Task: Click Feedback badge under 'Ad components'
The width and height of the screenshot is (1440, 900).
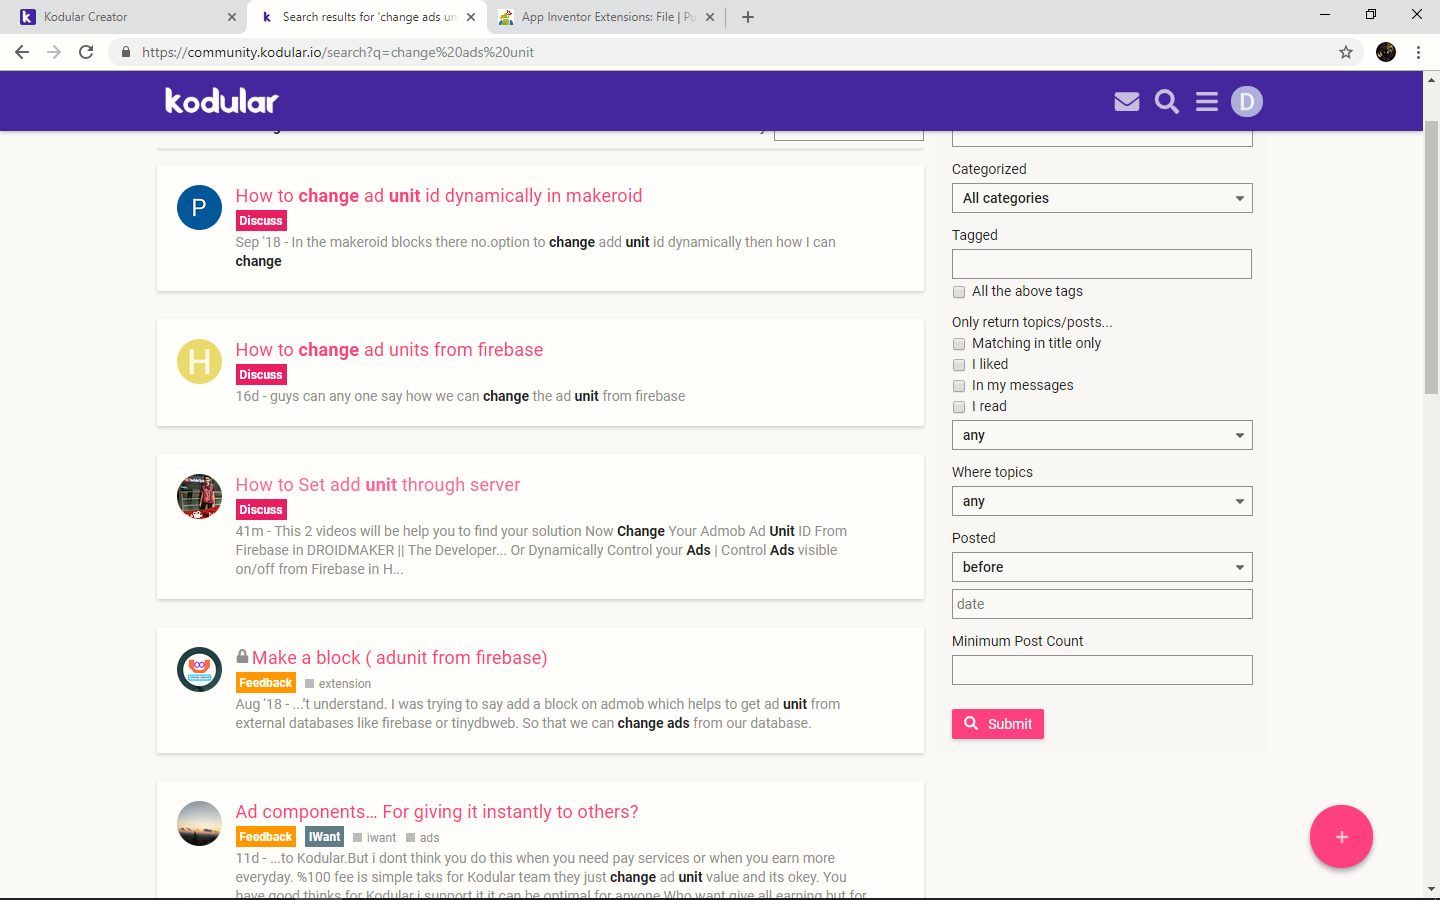Action: pos(266,837)
